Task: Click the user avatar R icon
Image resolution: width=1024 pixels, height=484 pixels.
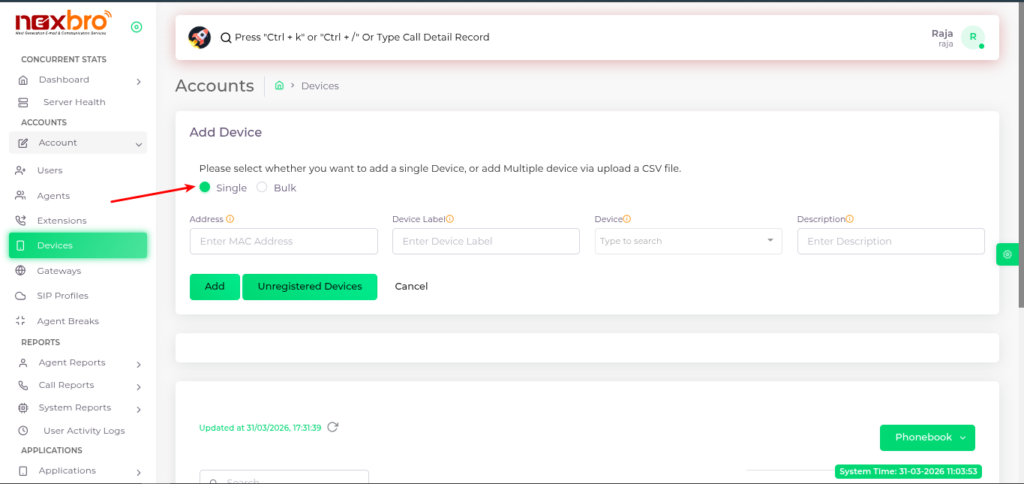Action: [x=972, y=38]
